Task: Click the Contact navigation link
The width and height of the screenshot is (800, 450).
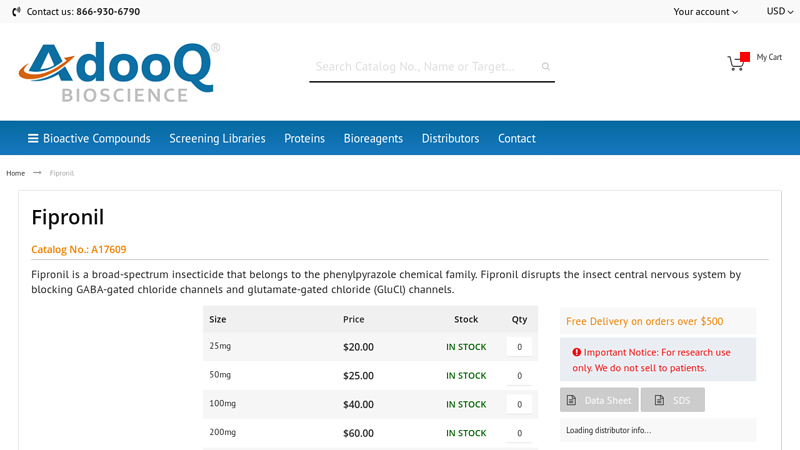Action: (x=517, y=139)
